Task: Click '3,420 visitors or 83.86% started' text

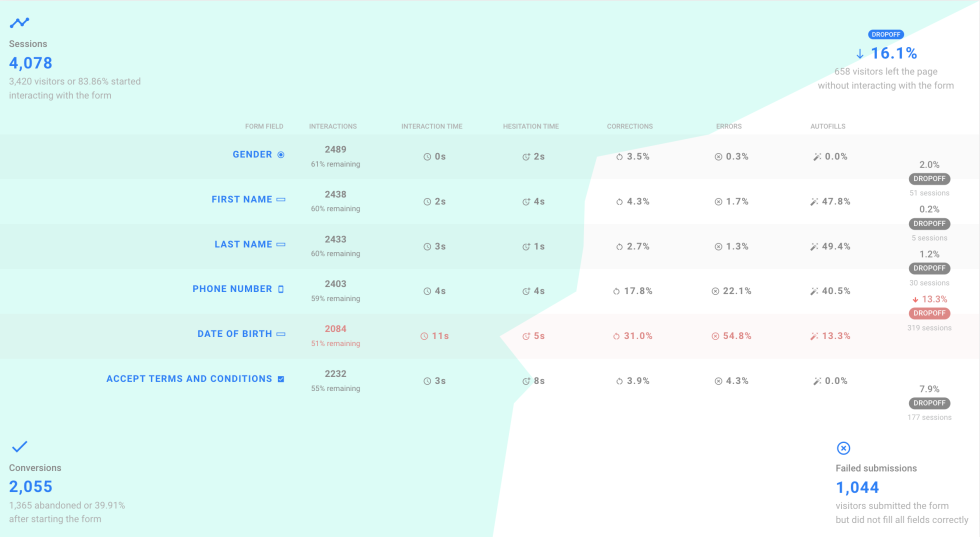Action: (x=74, y=81)
